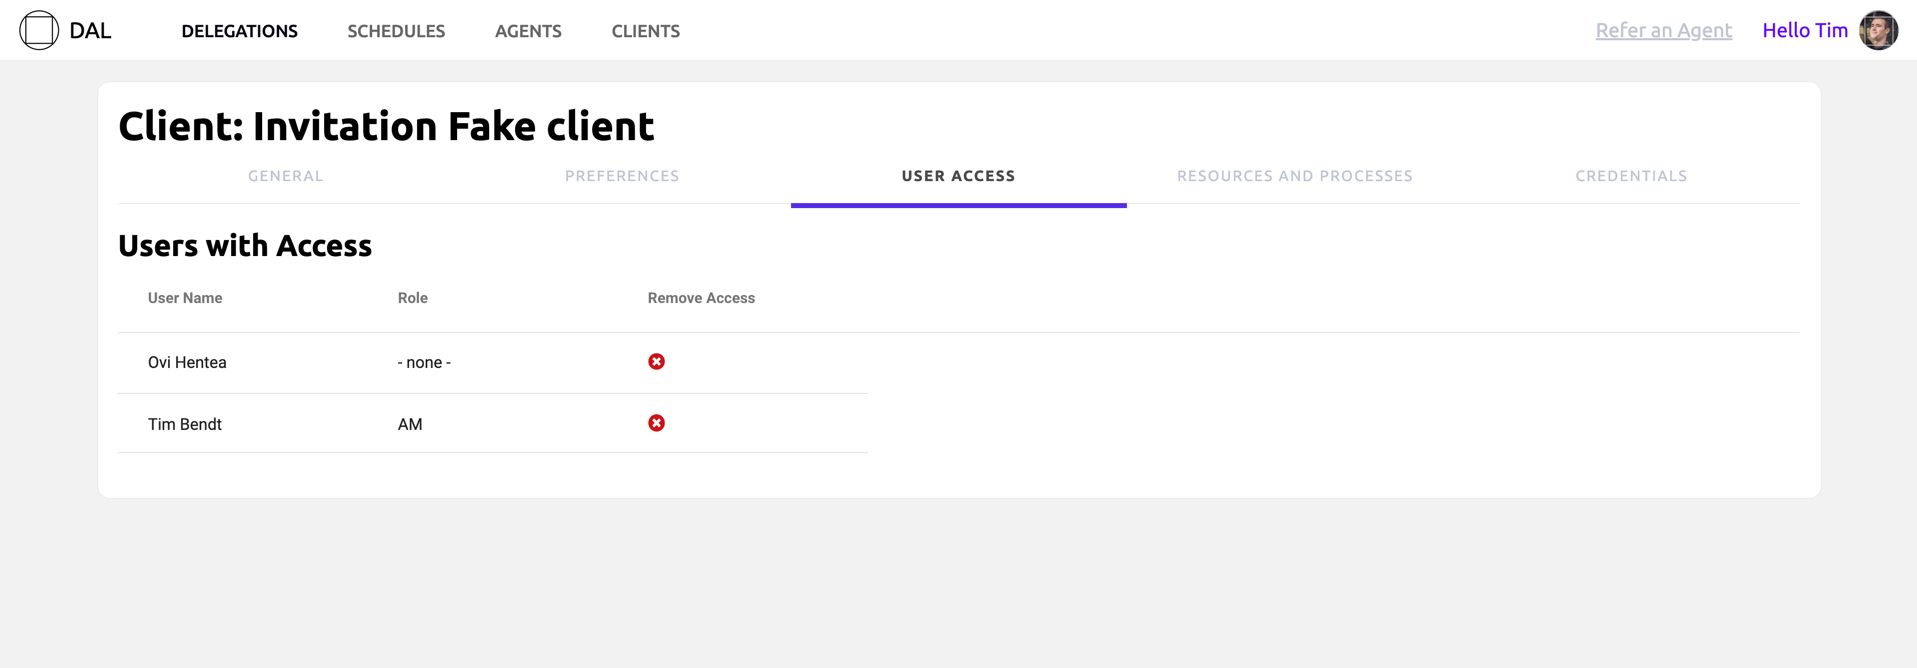Click the Refer an Agent link

click(1663, 30)
